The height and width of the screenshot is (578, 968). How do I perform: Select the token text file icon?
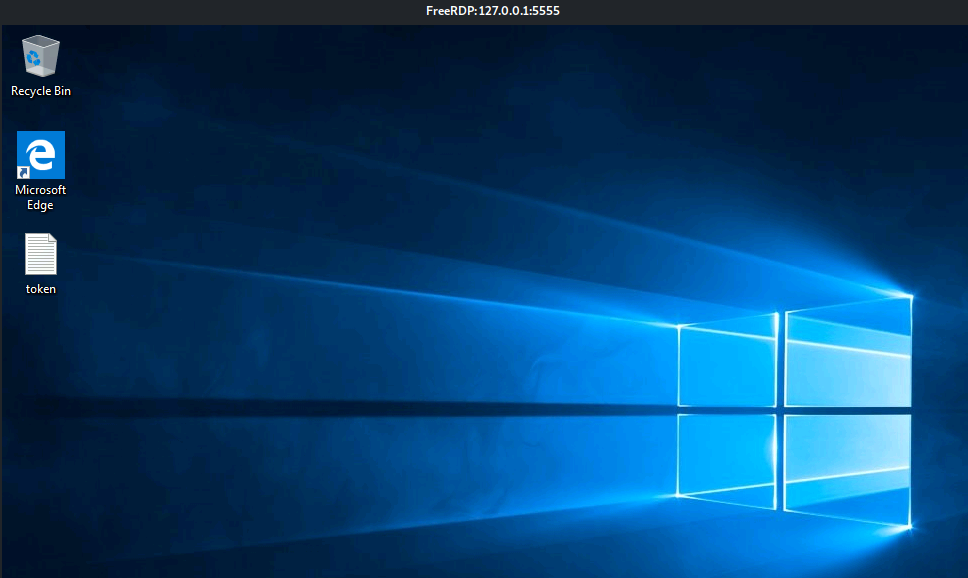click(41, 254)
